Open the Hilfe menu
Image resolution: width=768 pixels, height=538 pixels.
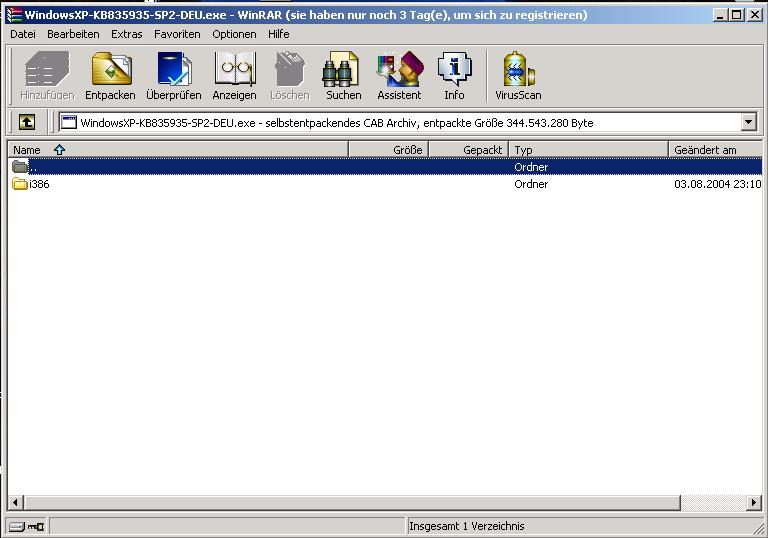(x=278, y=34)
